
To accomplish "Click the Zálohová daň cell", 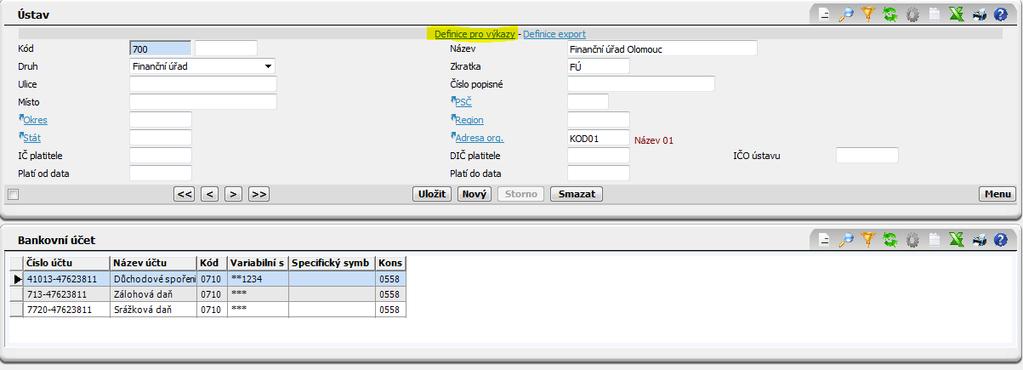I will pos(153,294).
